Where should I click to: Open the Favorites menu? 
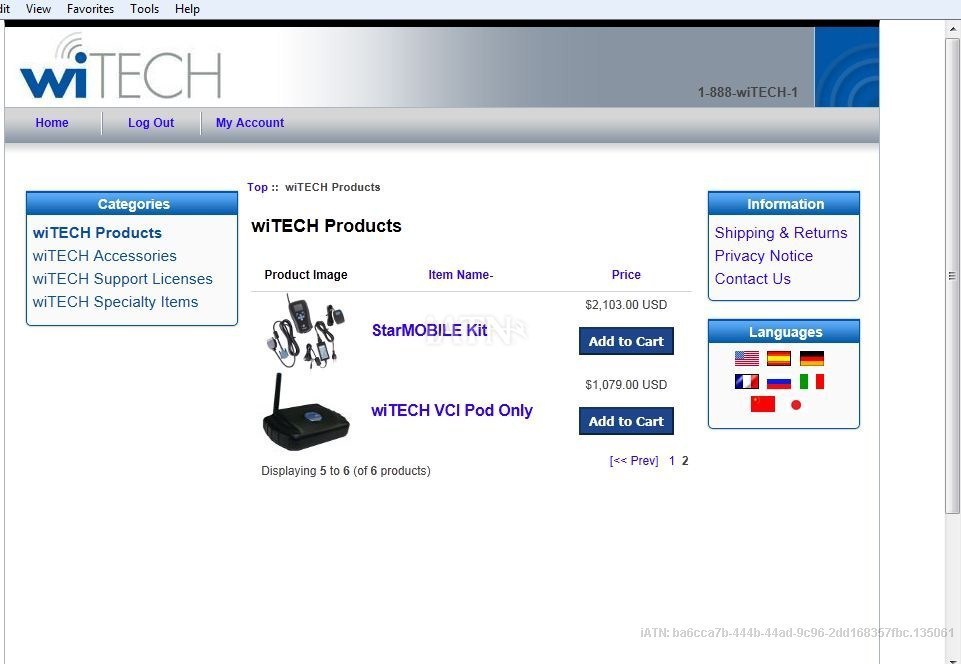coord(90,9)
